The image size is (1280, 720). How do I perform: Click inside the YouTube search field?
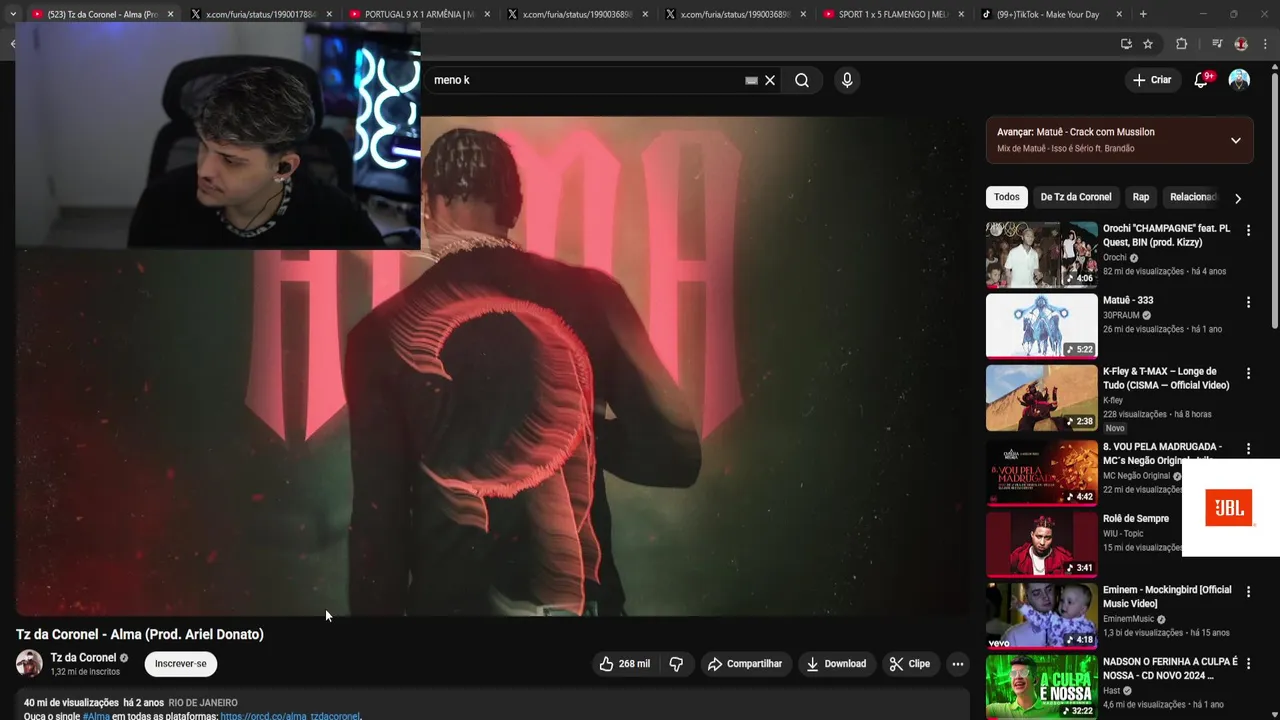[x=585, y=80]
